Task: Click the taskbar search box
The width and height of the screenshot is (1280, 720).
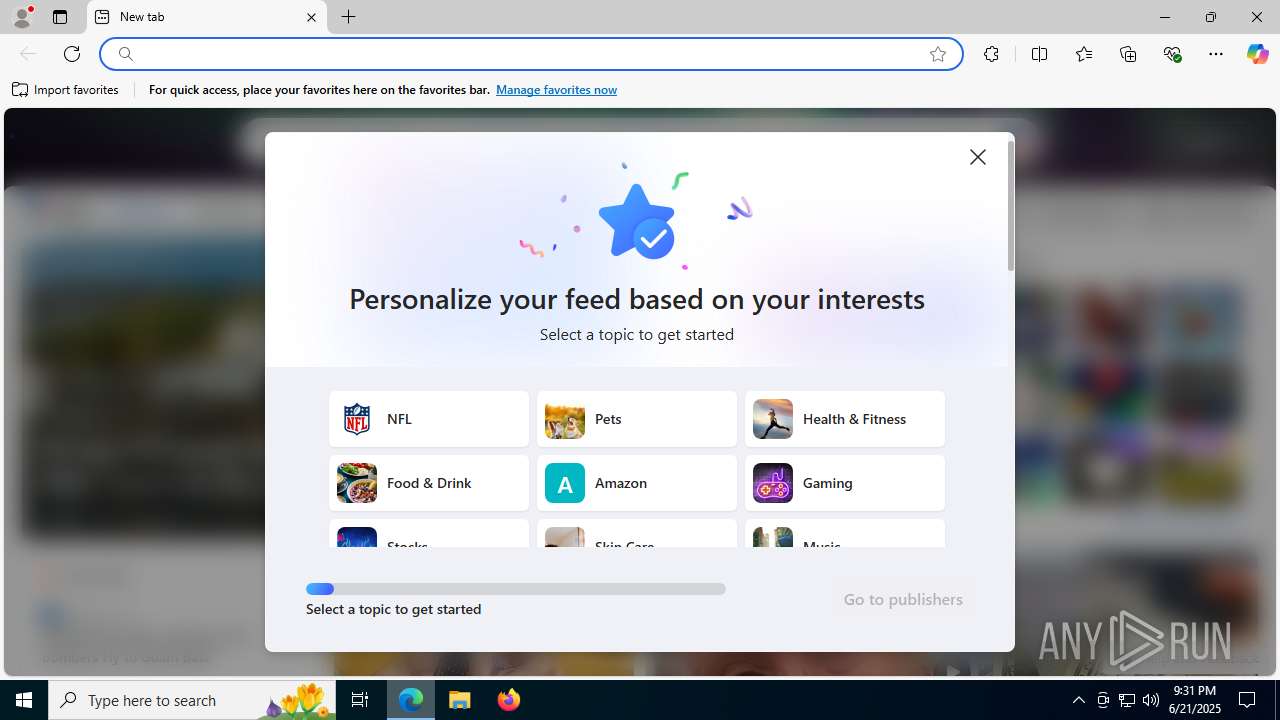Action: point(191,700)
